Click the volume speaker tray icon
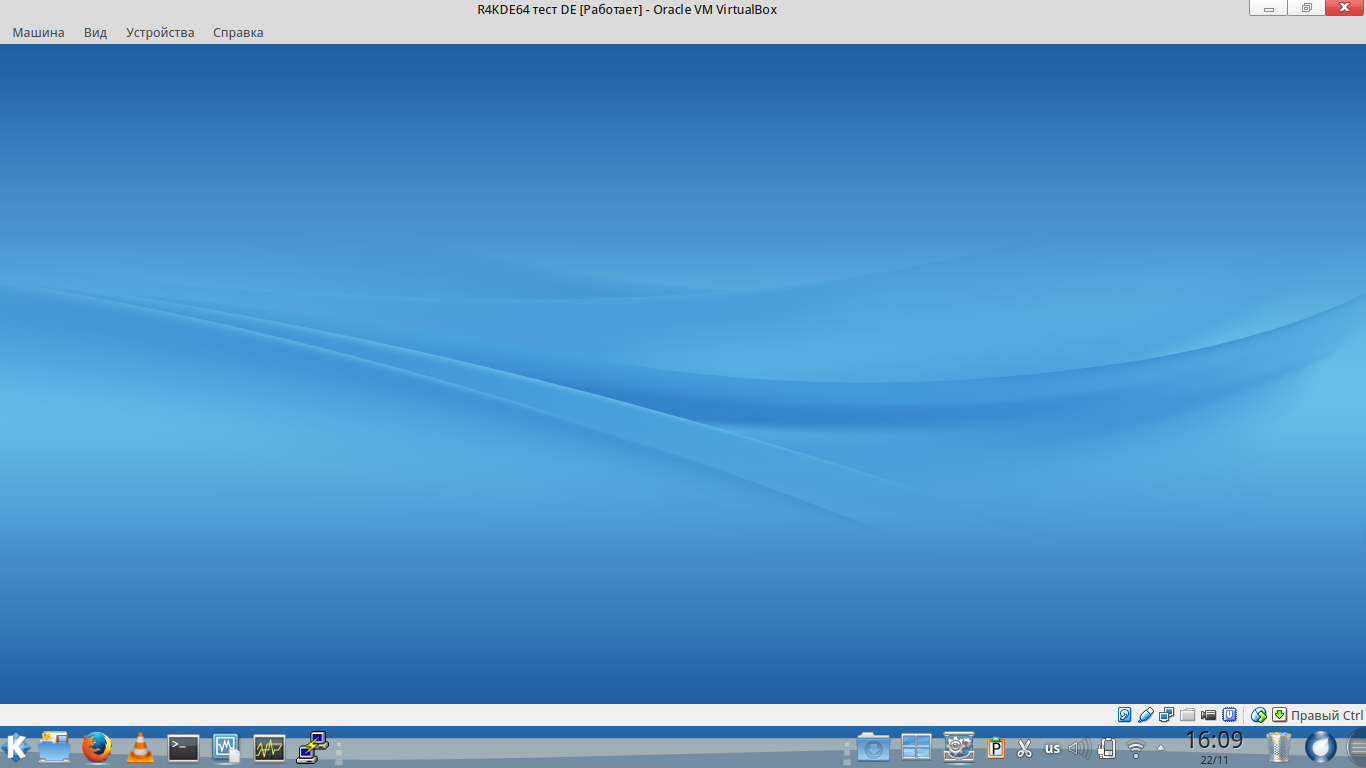Viewport: 1366px width, 768px height. point(1079,748)
